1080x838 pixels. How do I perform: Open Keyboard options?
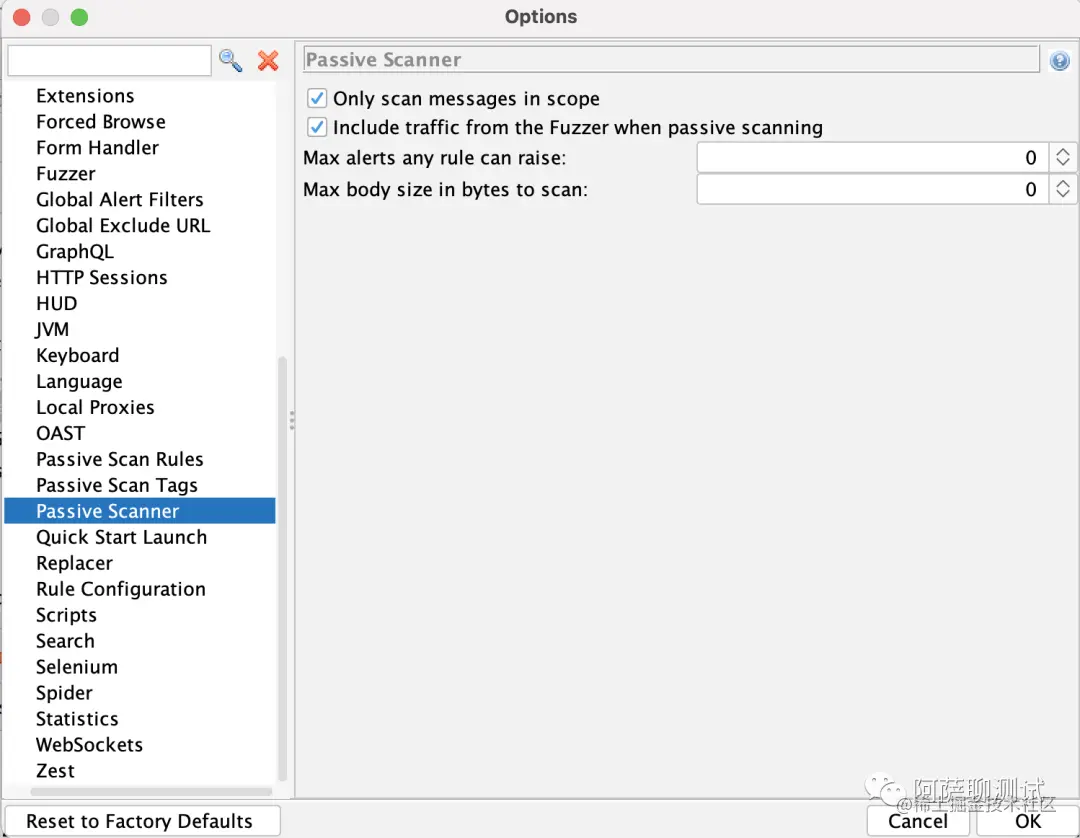(78, 355)
